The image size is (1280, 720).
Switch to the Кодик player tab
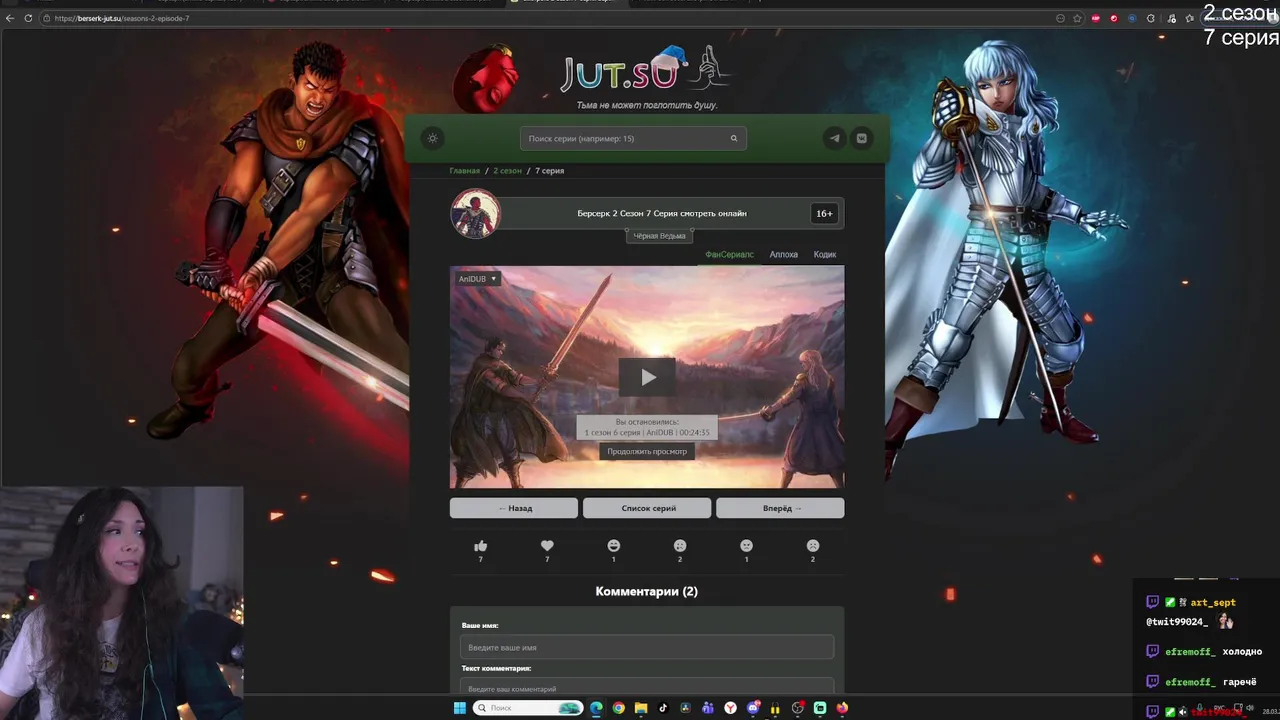click(825, 255)
